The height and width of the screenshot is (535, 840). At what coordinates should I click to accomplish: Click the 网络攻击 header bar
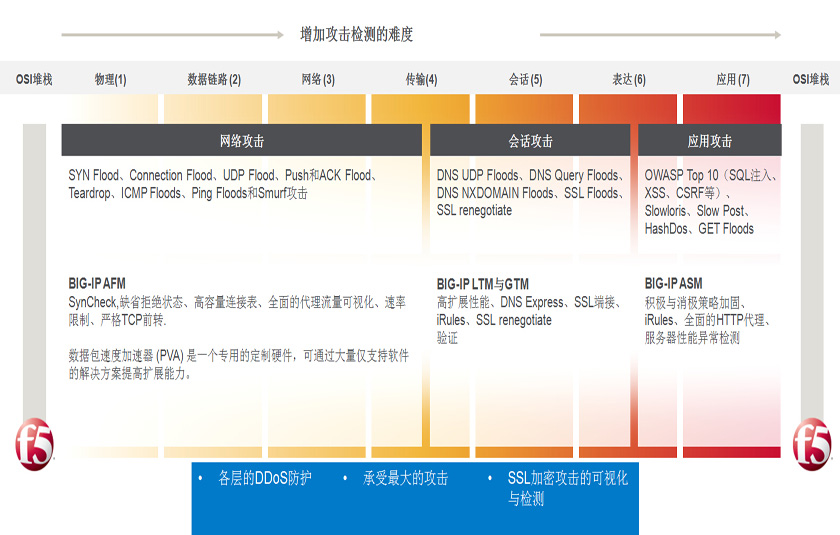tap(242, 140)
